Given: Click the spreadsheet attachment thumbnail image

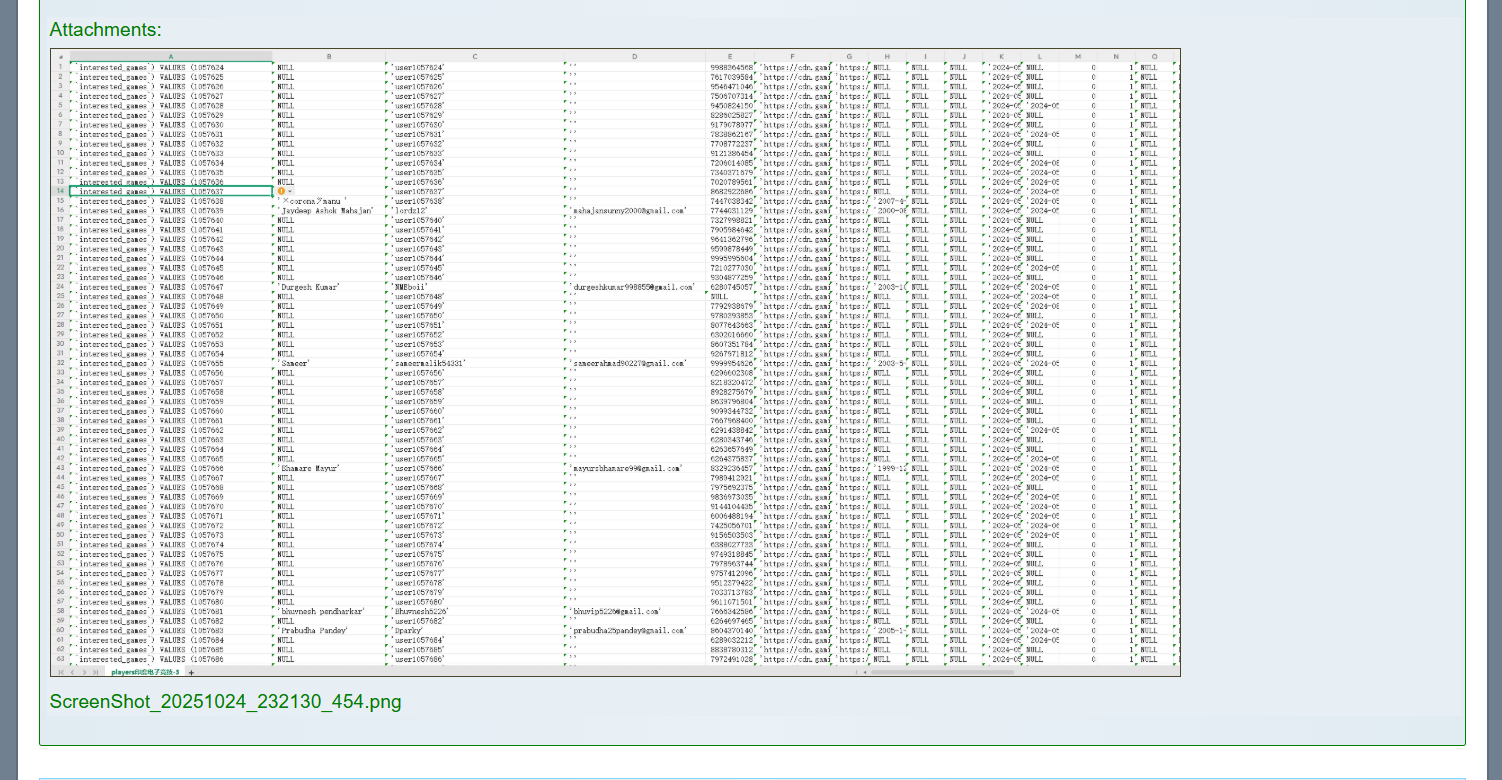Looking at the screenshot, I should [x=615, y=362].
